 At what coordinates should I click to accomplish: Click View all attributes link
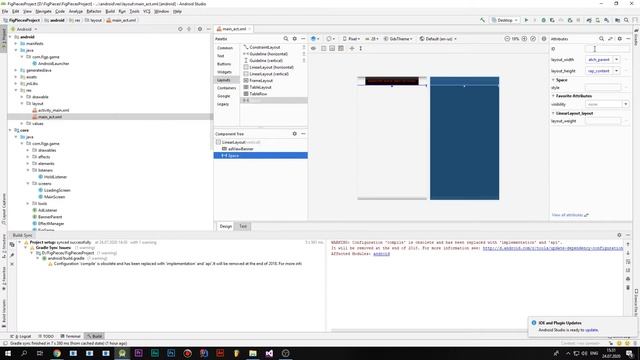[570, 215]
